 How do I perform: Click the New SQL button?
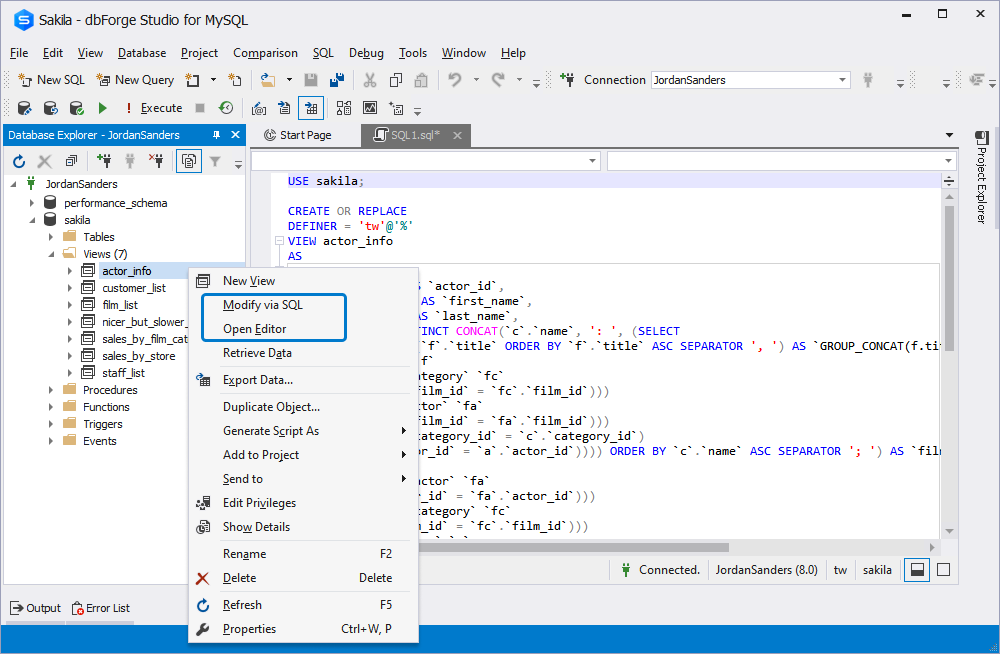[52, 80]
